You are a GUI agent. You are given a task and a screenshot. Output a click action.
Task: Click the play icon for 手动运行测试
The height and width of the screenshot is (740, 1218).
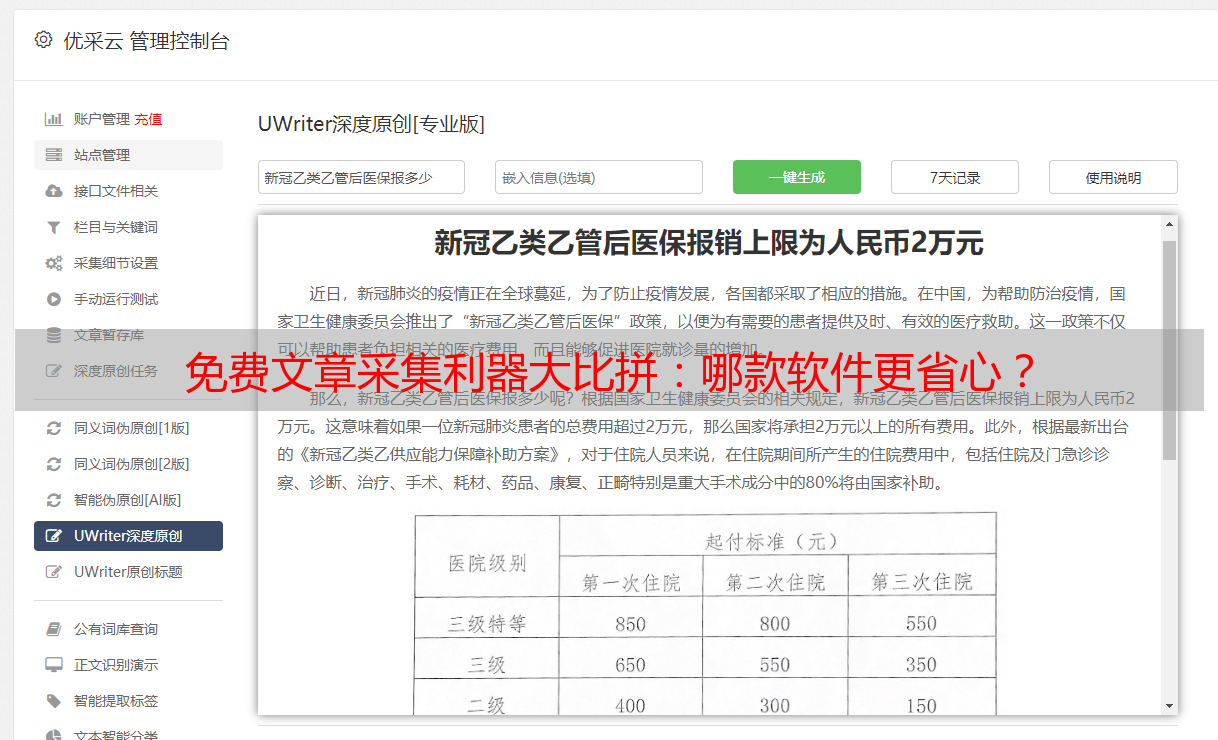[54, 299]
